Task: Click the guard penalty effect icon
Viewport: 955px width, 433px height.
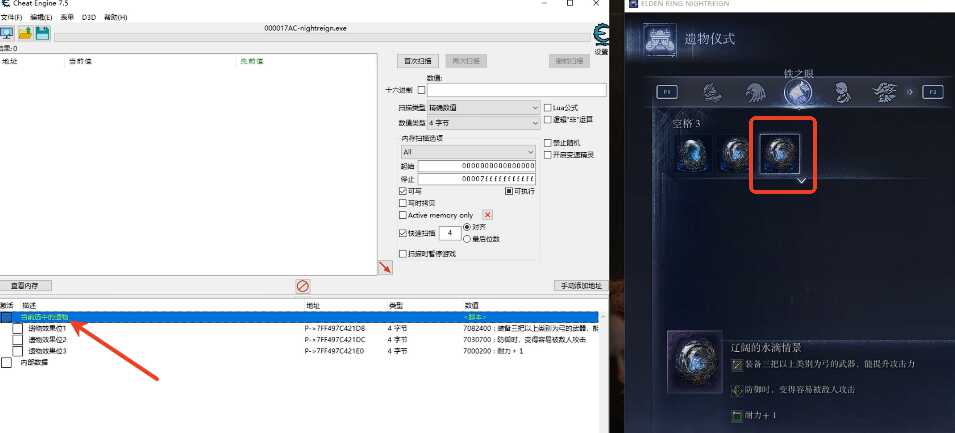Action: pyautogui.click(x=737, y=389)
